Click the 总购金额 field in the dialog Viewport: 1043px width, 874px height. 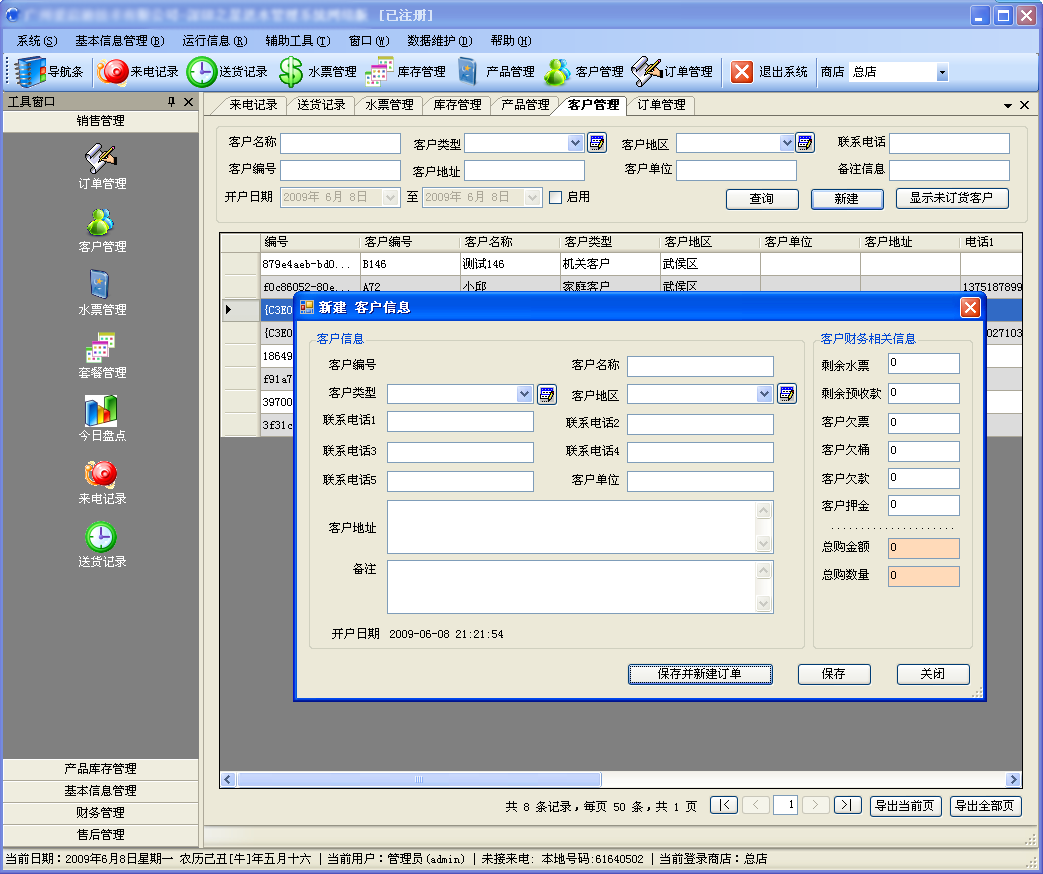click(924, 549)
